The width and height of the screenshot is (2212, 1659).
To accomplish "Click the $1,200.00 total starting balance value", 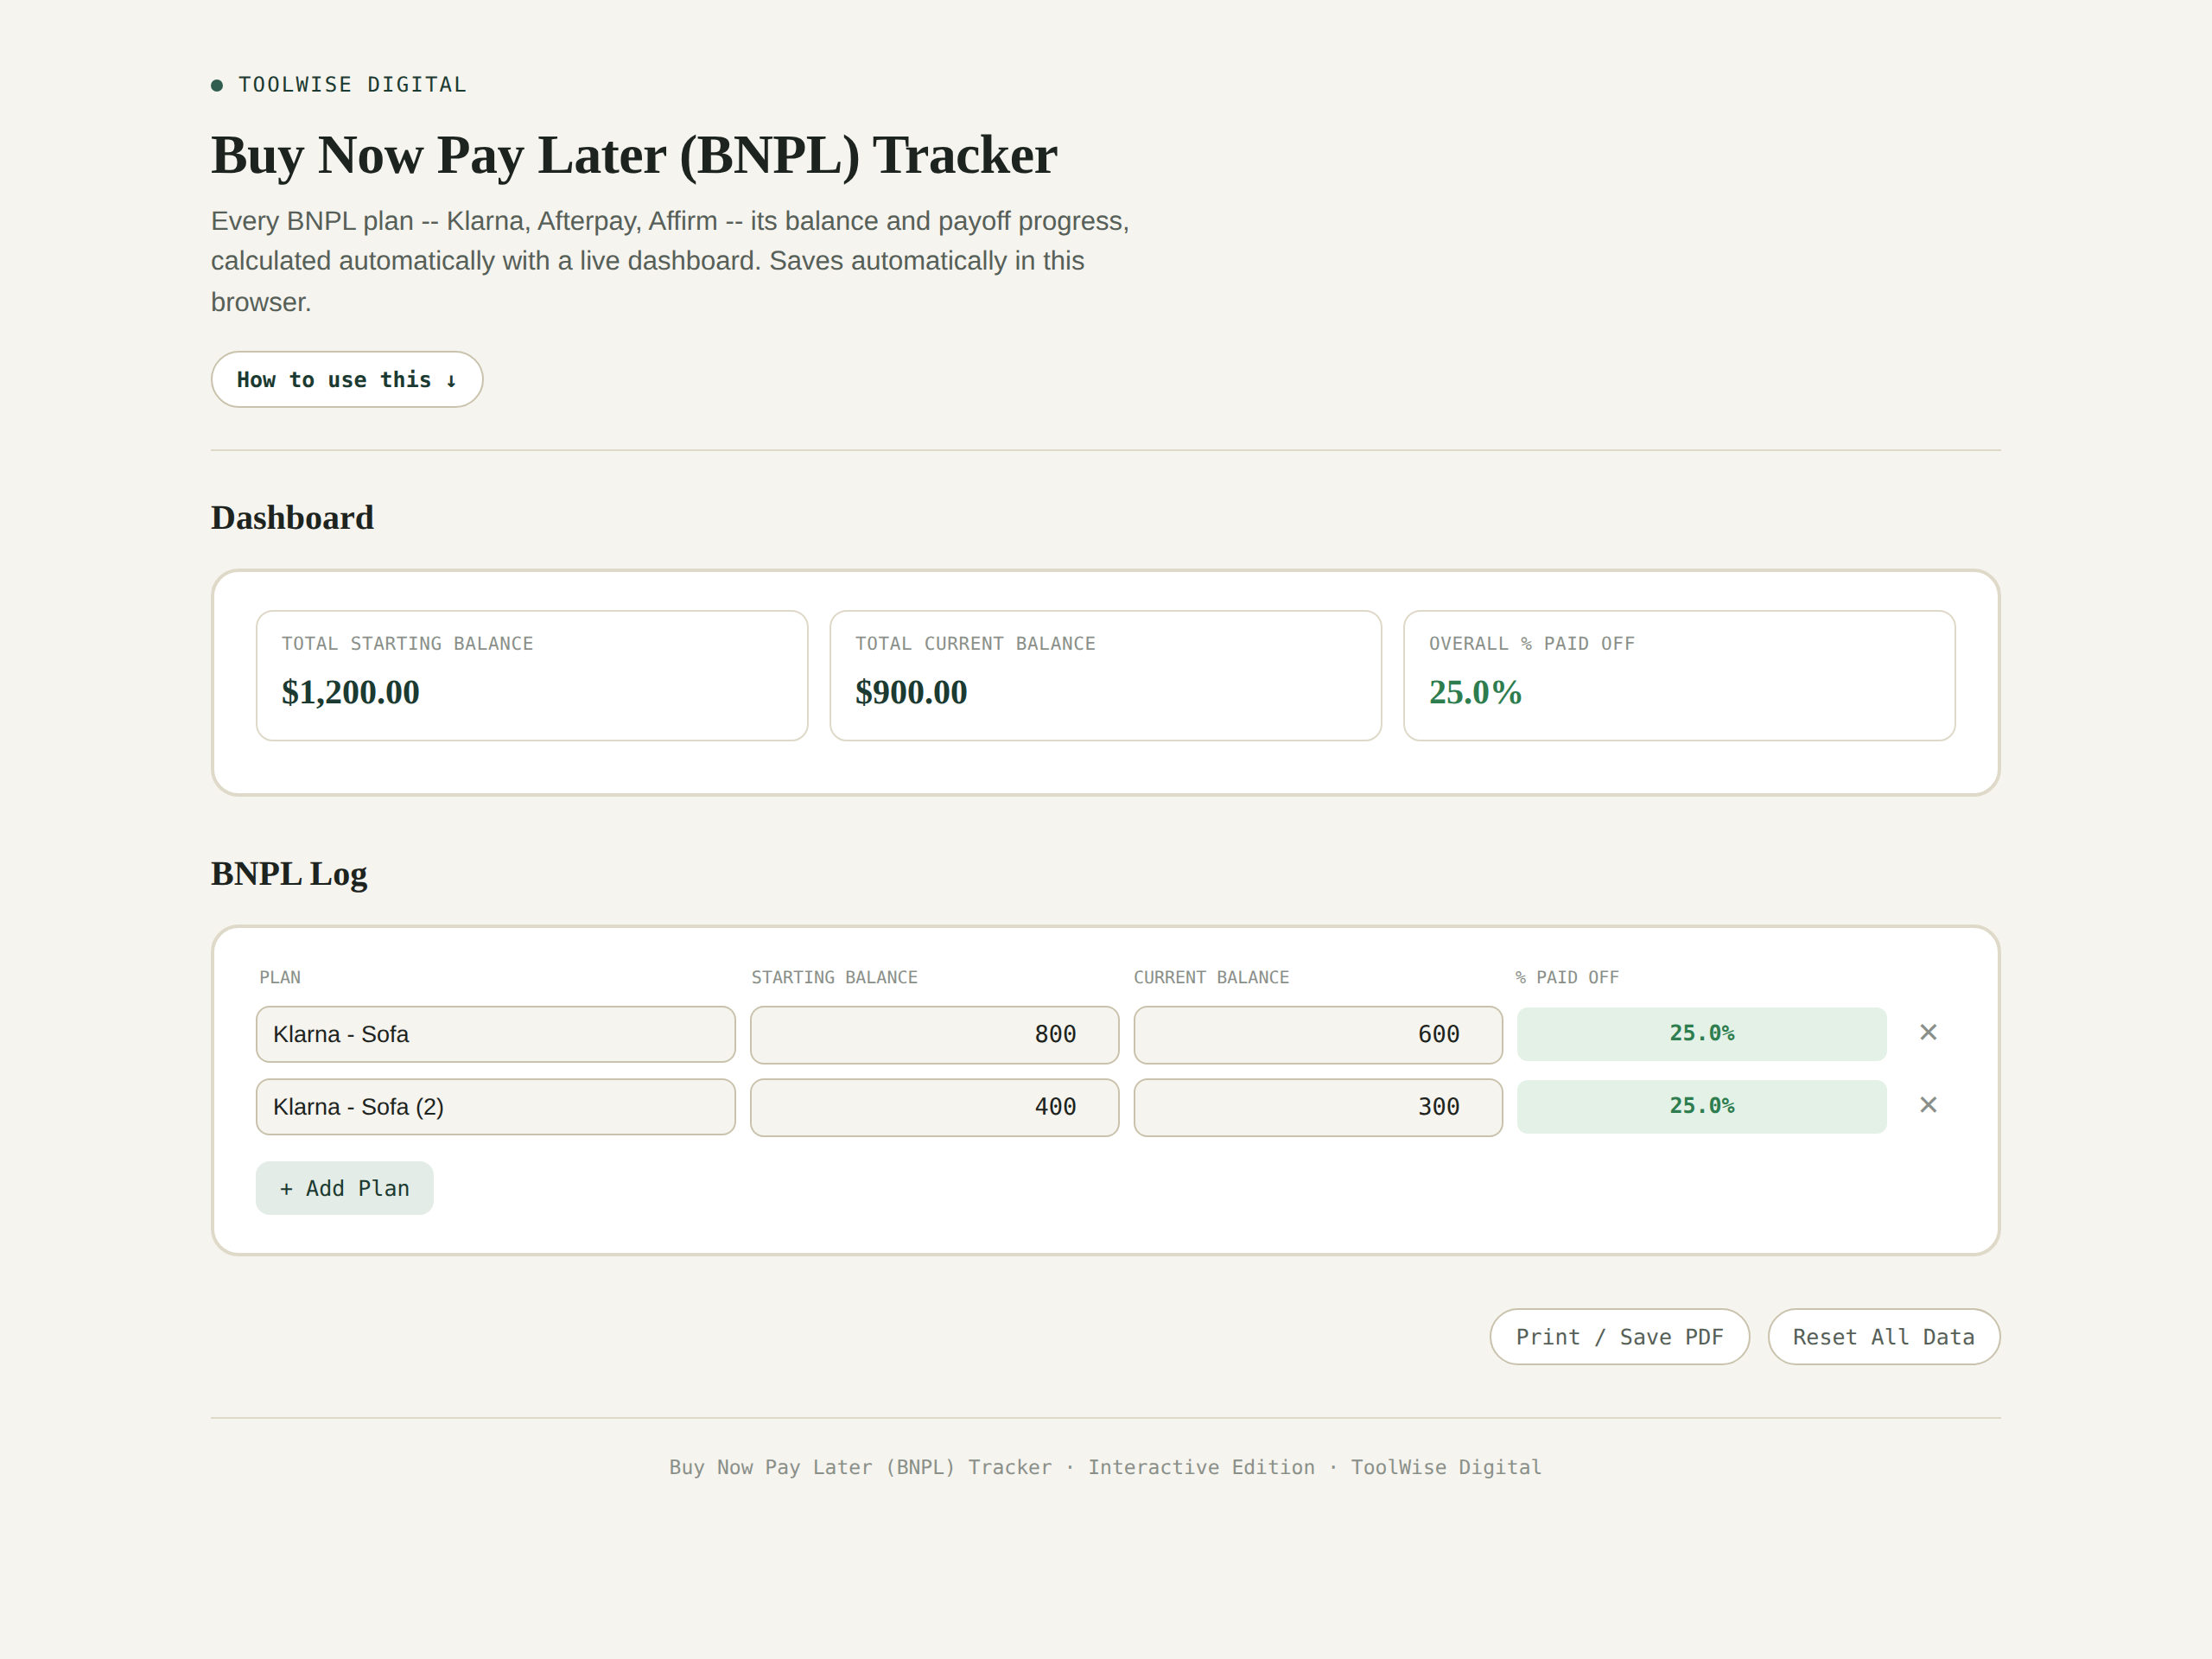I will click(x=350, y=692).
